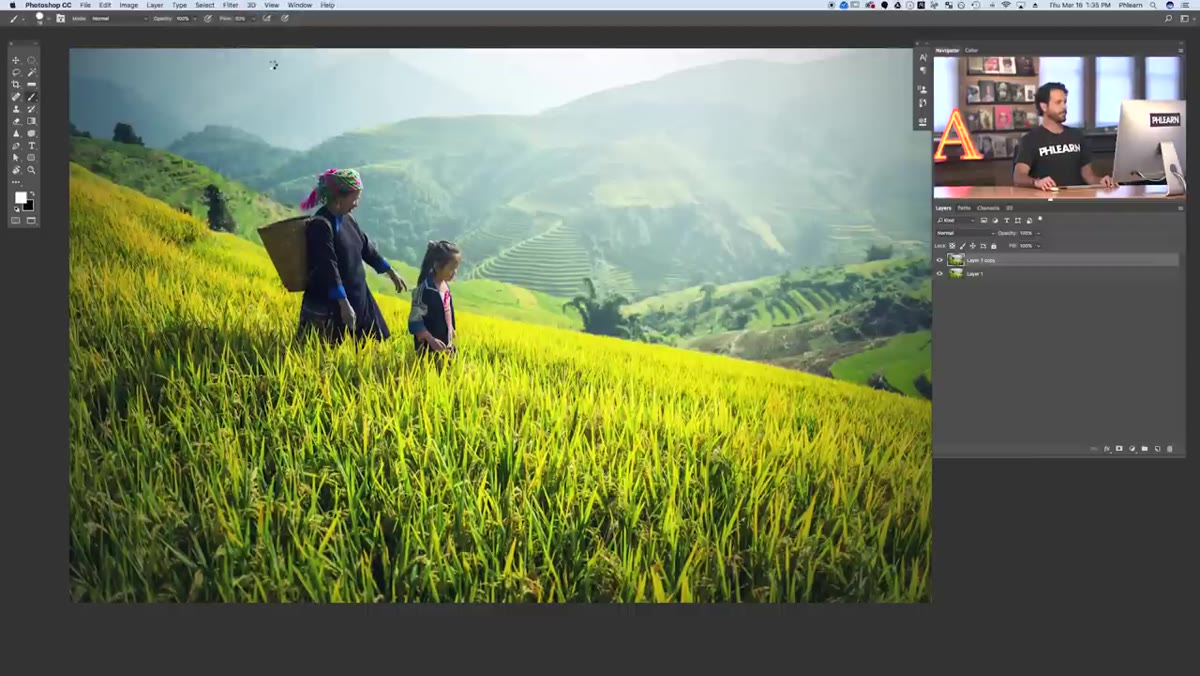Open the Image menu
Image resolution: width=1200 pixels, height=676 pixels.
[129, 5]
